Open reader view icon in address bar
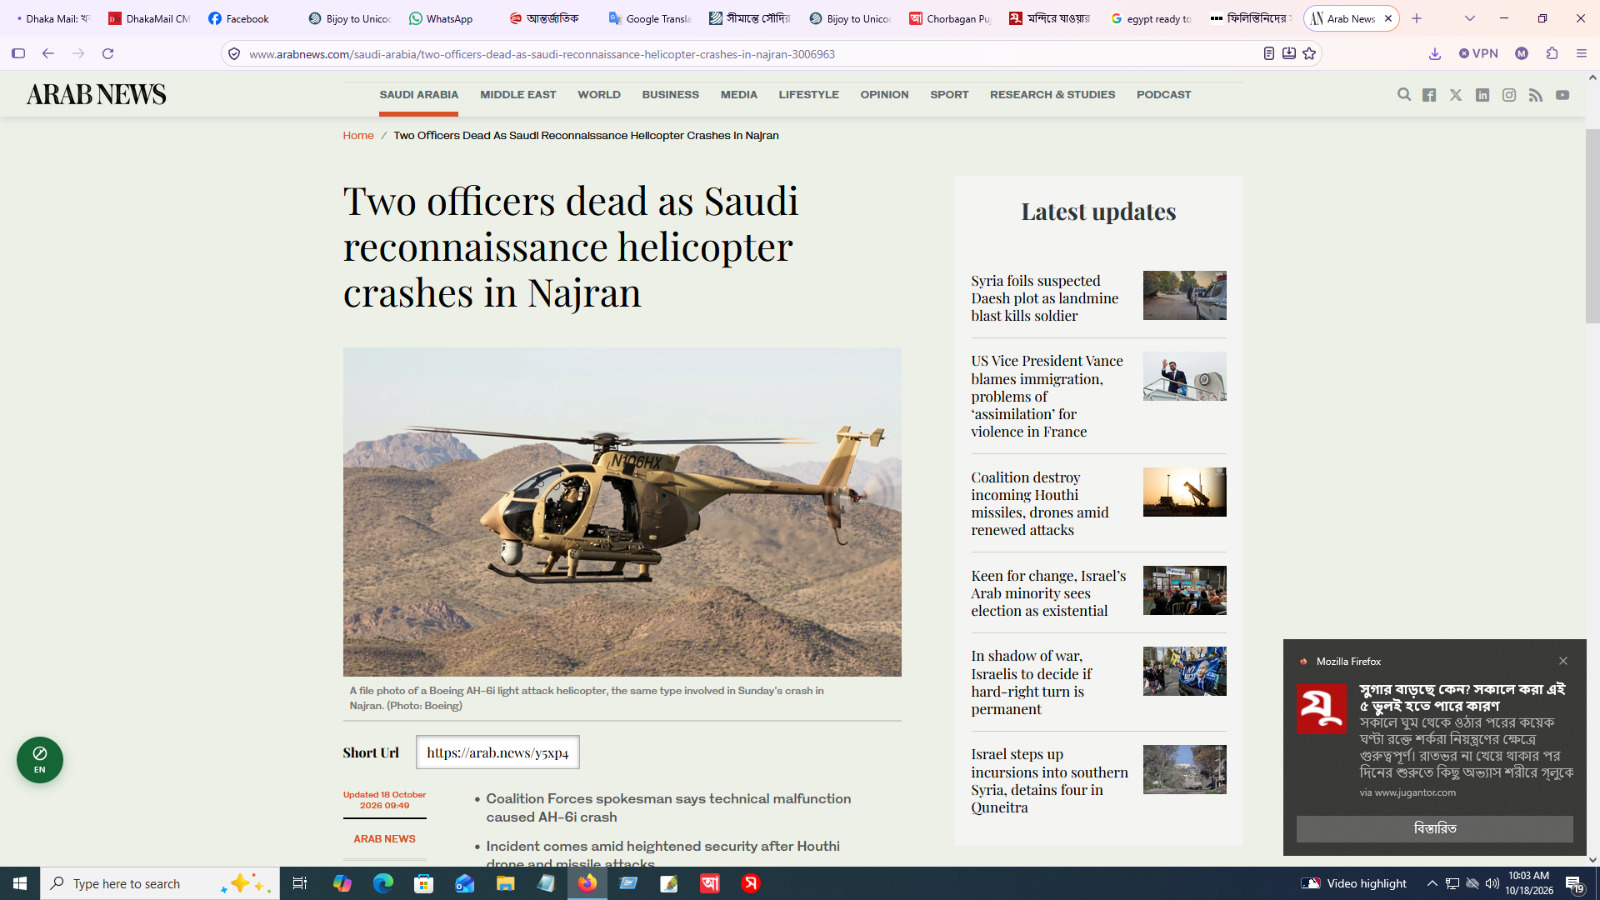Image resolution: width=1600 pixels, height=900 pixels. coord(1269,54)
